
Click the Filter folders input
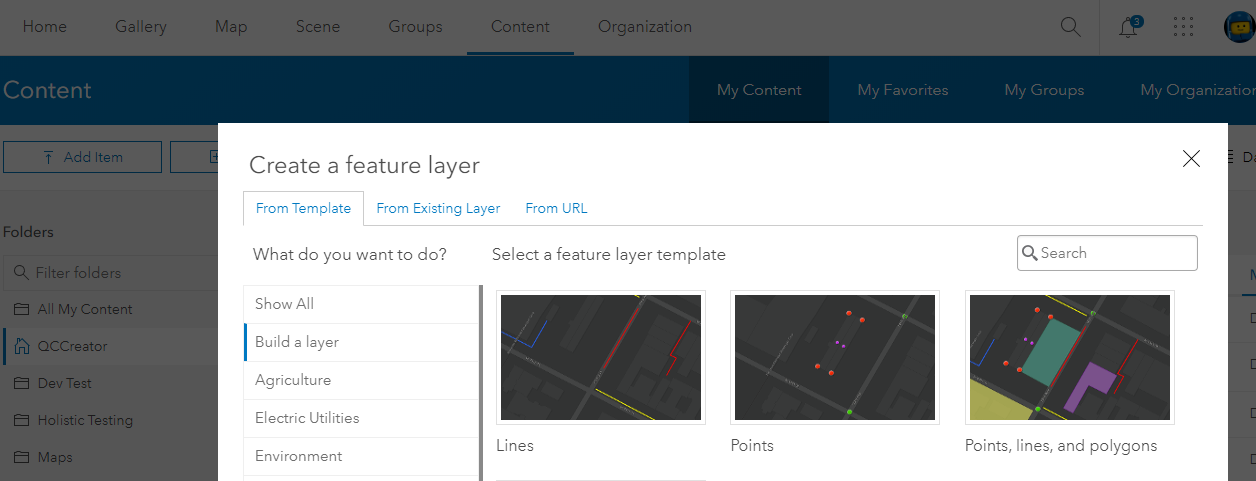tap(110, 273)
